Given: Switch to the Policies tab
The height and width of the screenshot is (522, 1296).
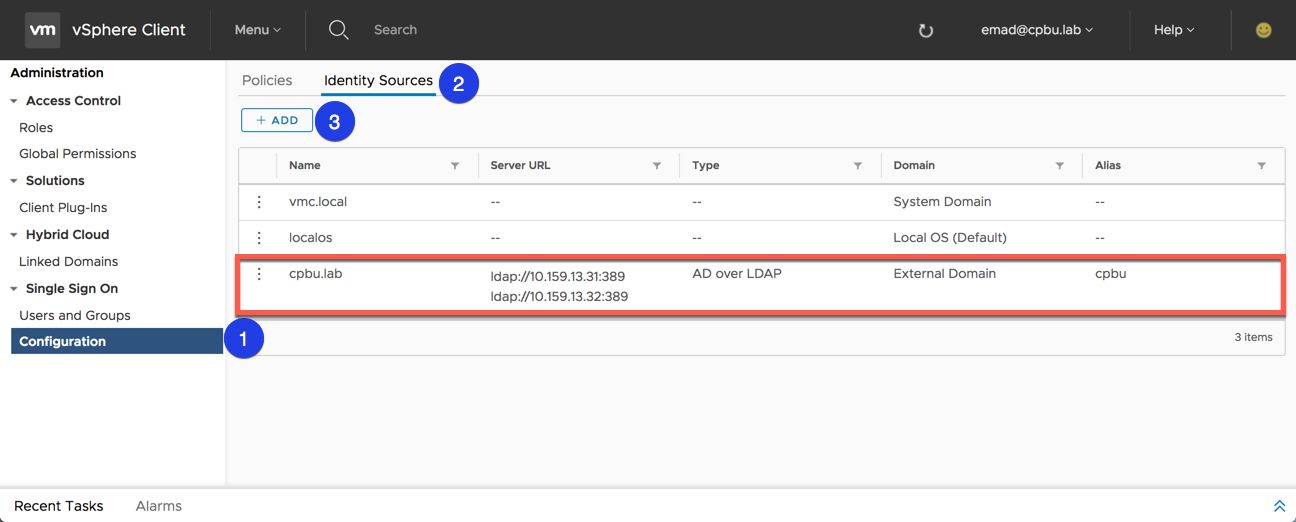Looking at the screenshot, I should coord(267,80).
